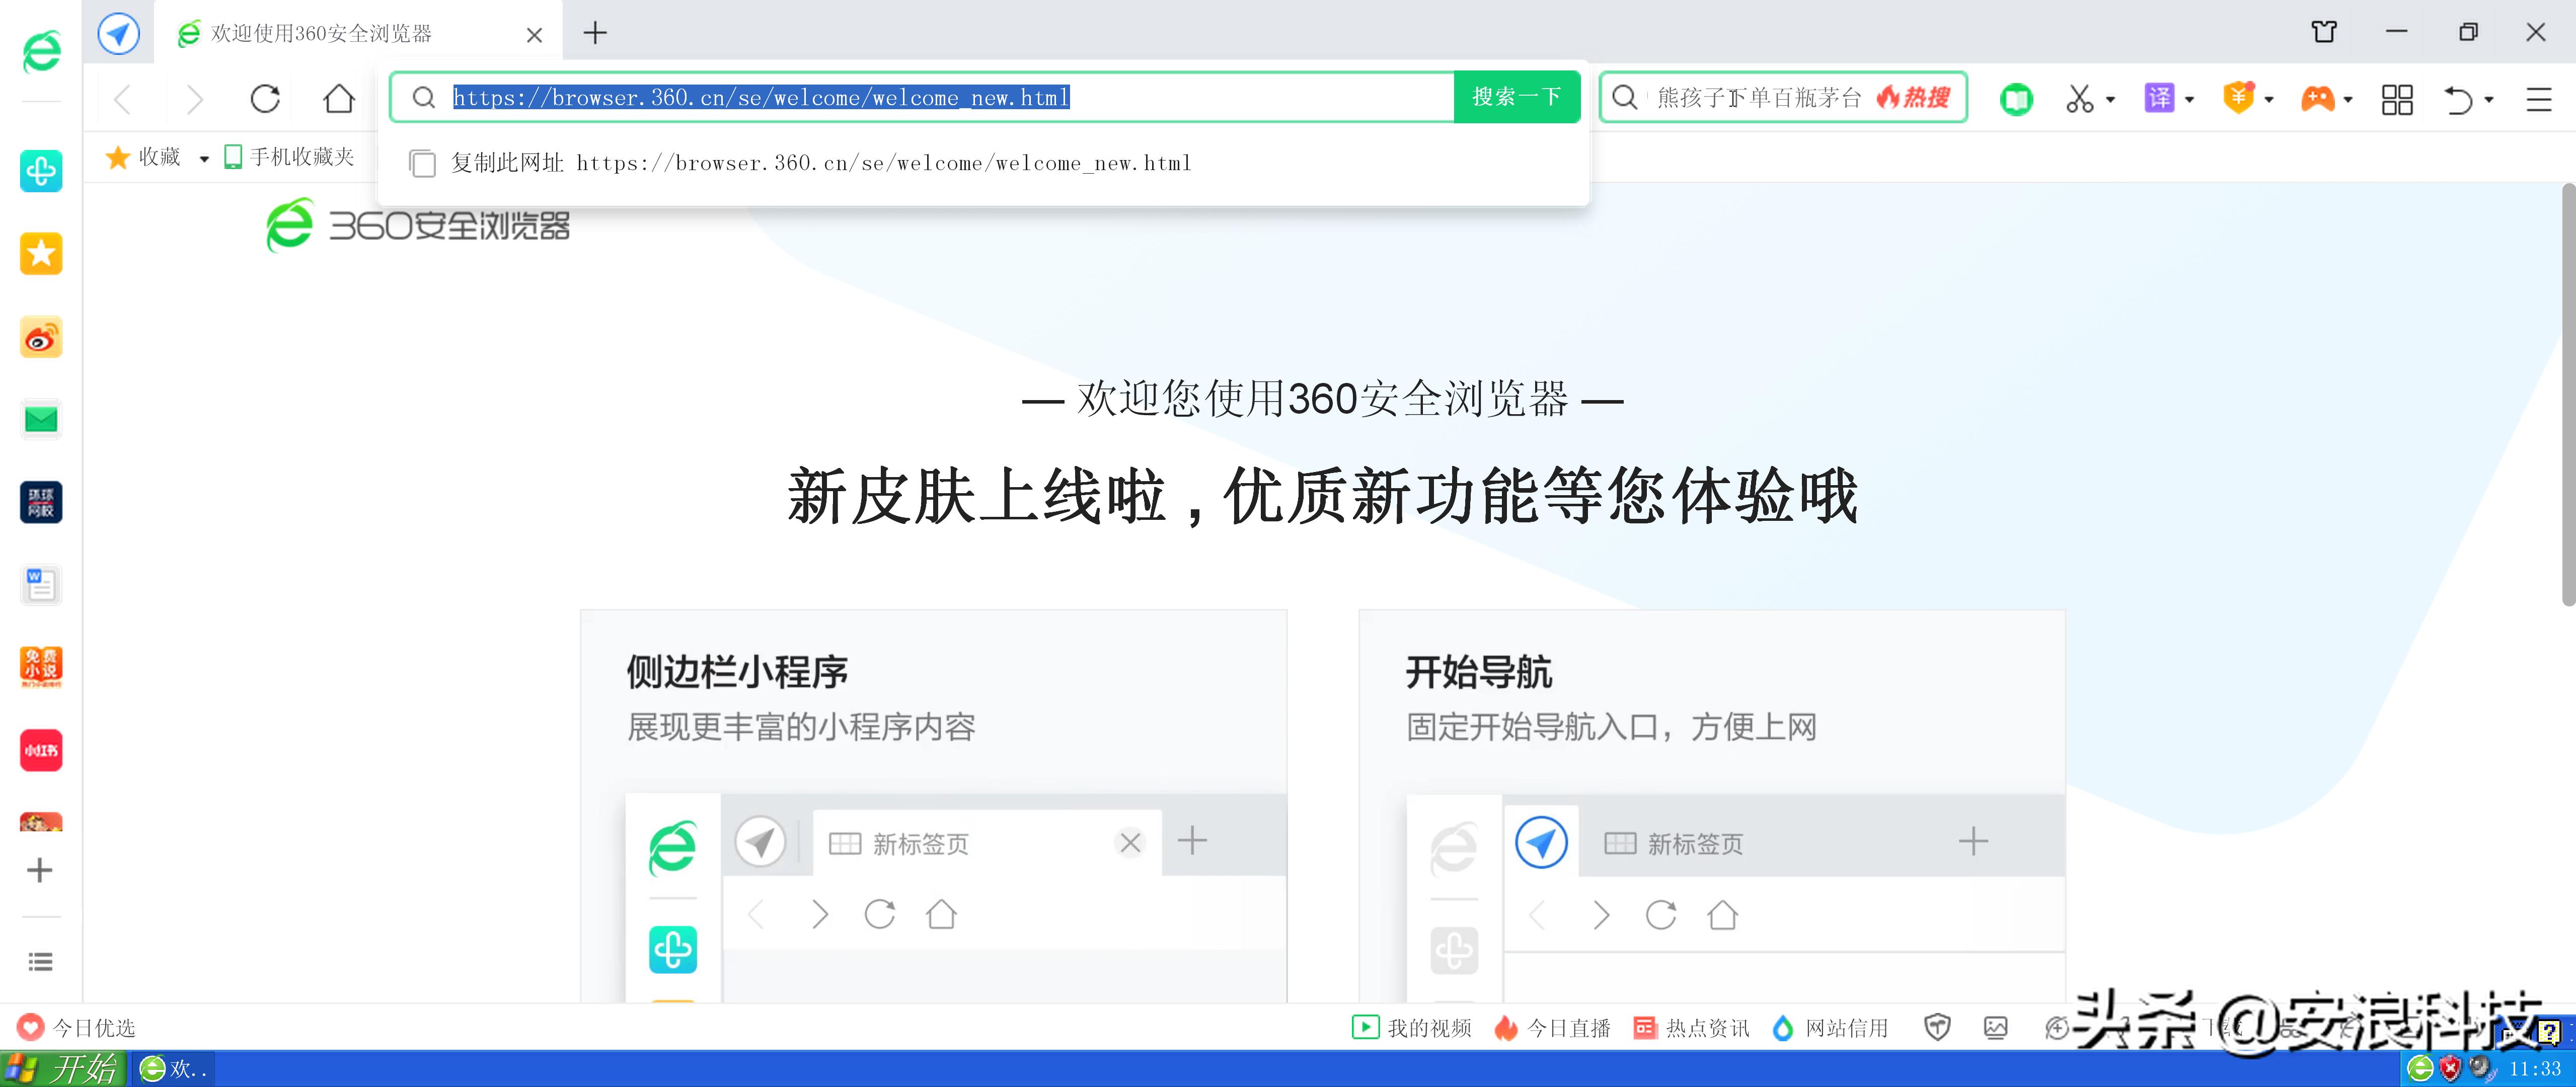Open the mail app in the sidebar
The height and width of the screenshot is (1087, 2576).
[40, 419]
